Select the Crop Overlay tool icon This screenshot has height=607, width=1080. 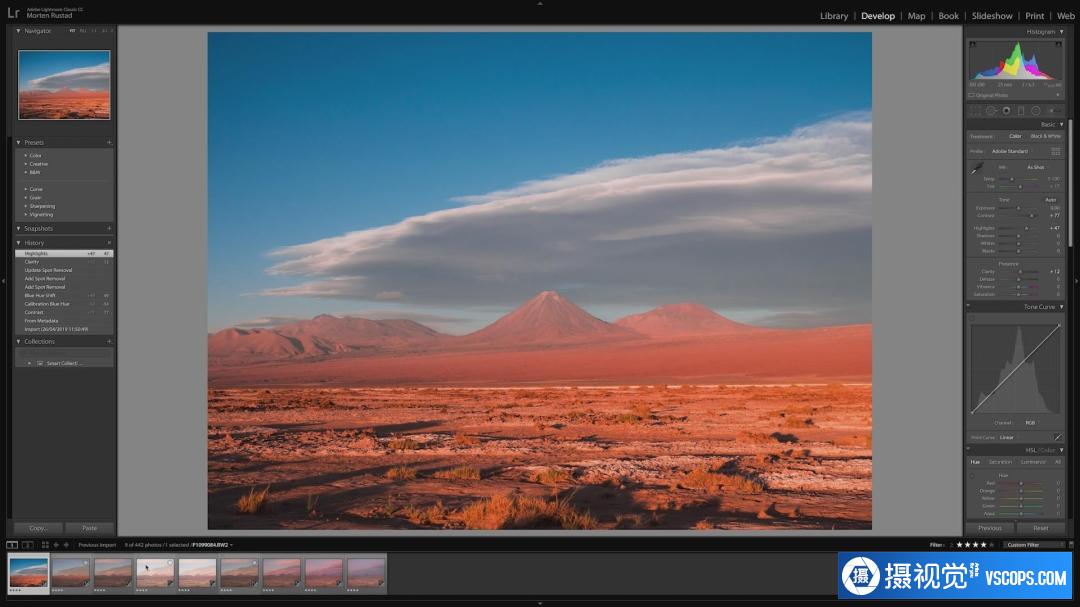pos(976,110)
